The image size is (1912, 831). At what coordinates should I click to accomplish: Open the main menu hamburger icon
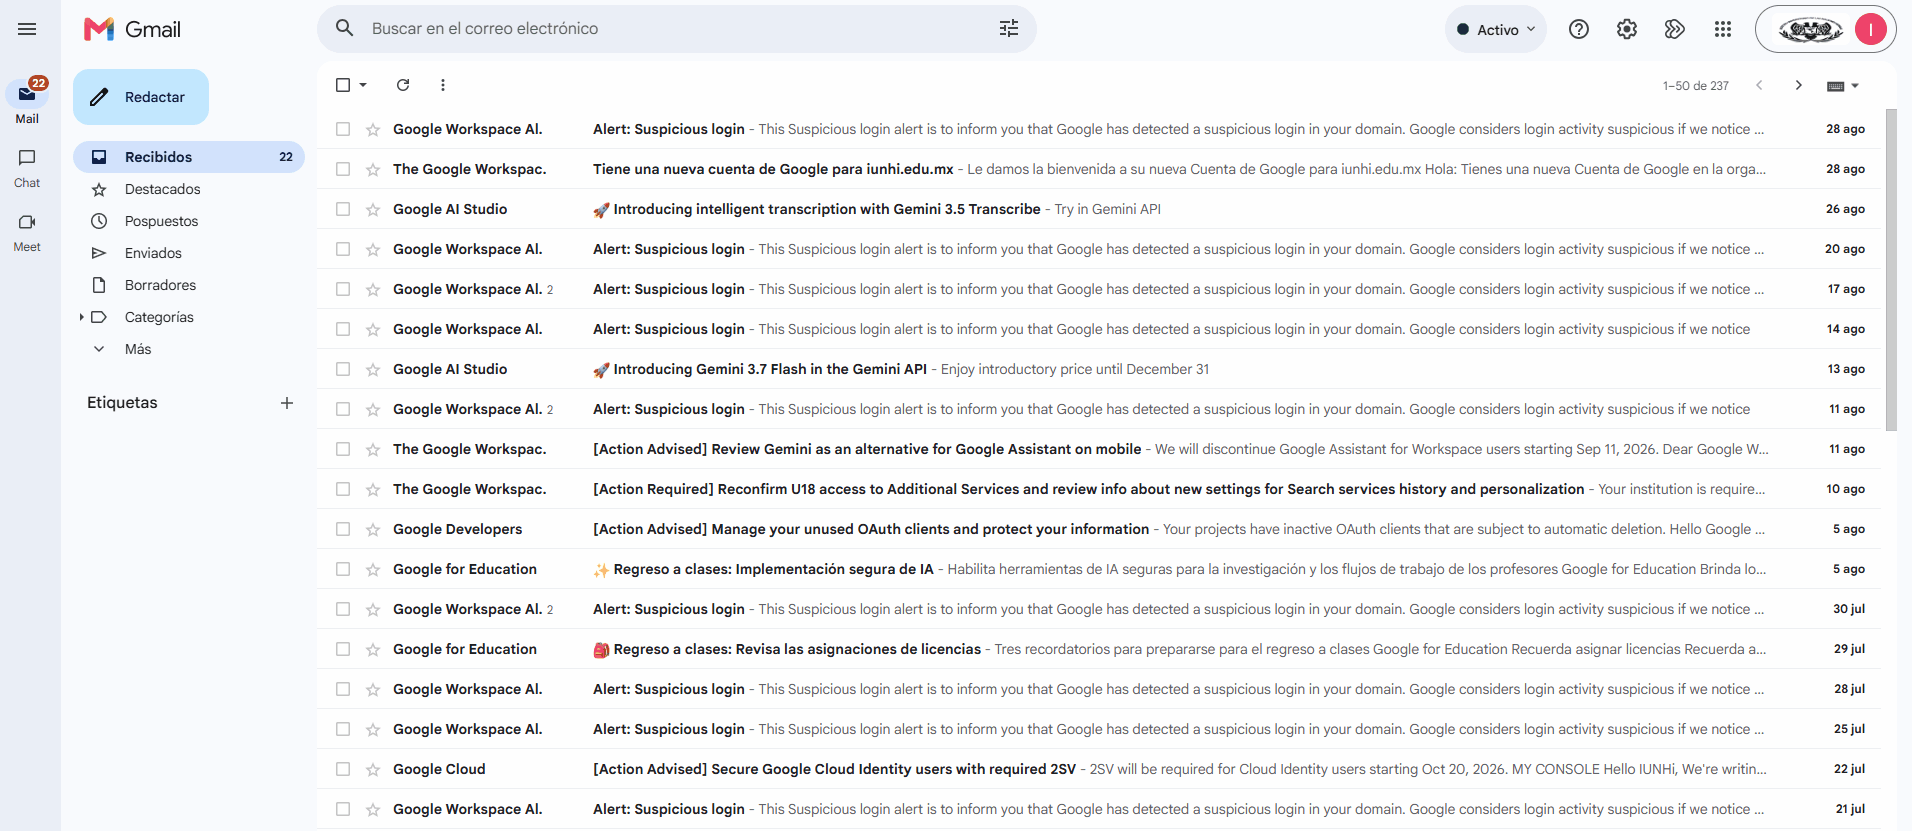click(x=27, y=29)
